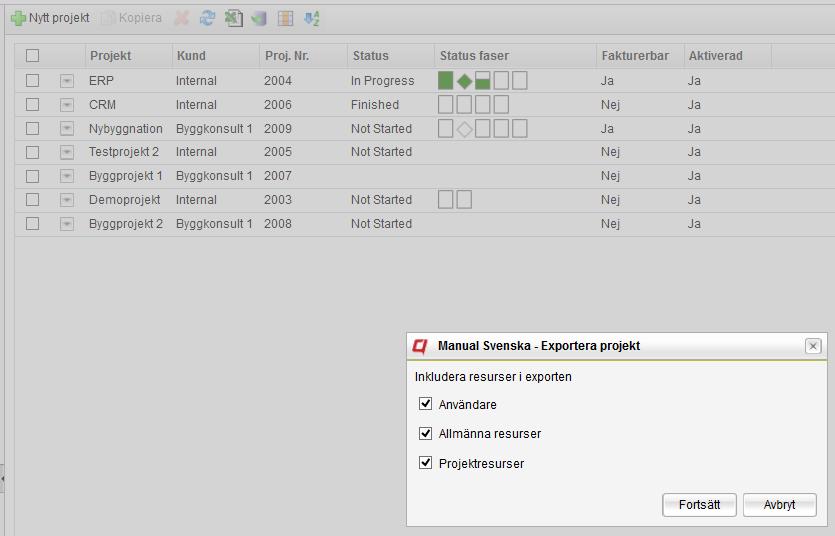Click project number 2003
Screen dimensions: 835x536
tap(278, 200)
